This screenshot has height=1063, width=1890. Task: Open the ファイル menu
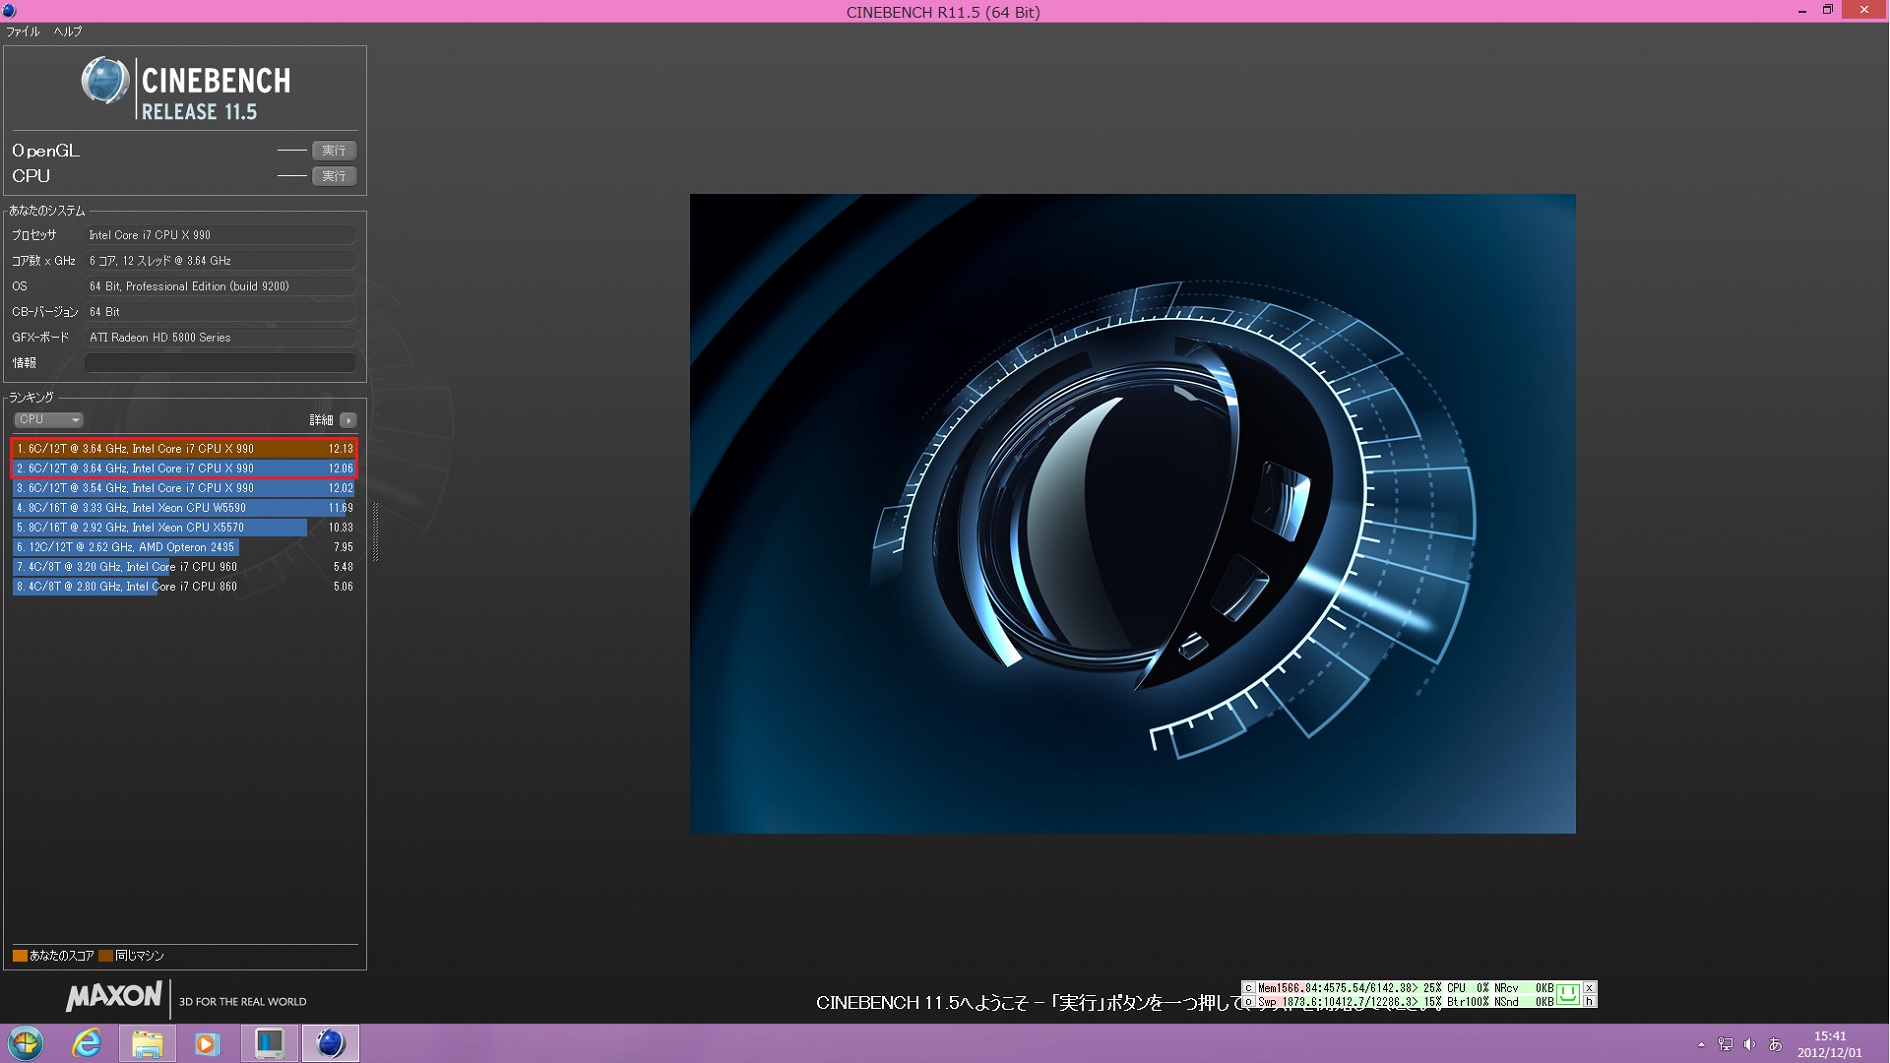pyautogui.click(x=23, y=32)
